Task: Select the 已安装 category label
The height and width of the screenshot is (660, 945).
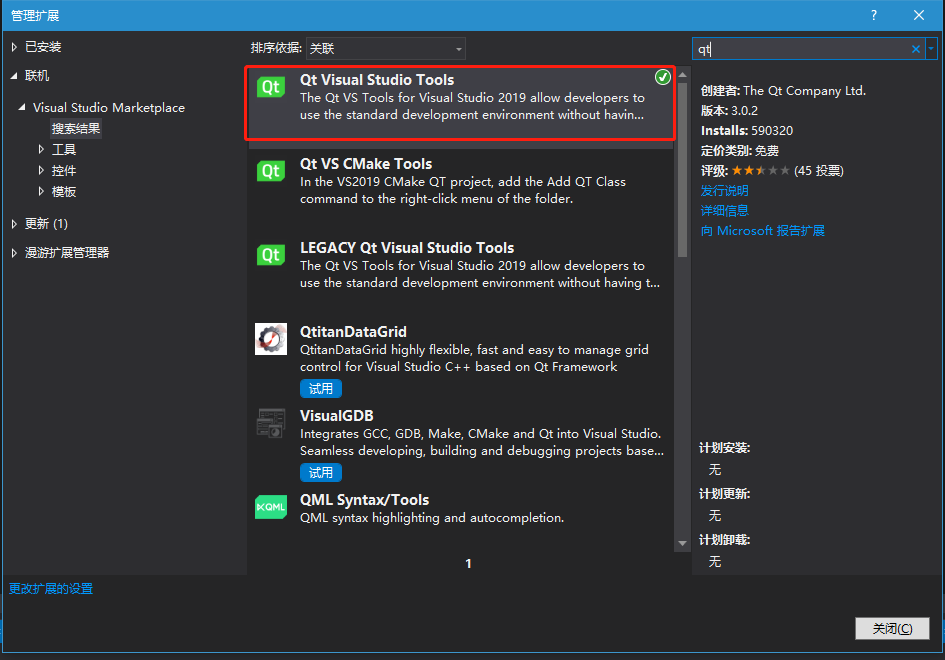Action: 43,47
